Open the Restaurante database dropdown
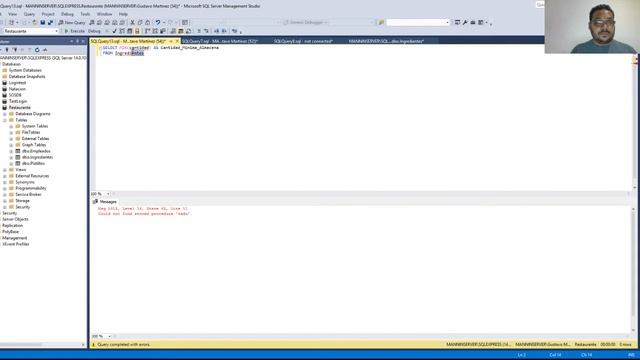640x360 pixels. tap(56, 31)
